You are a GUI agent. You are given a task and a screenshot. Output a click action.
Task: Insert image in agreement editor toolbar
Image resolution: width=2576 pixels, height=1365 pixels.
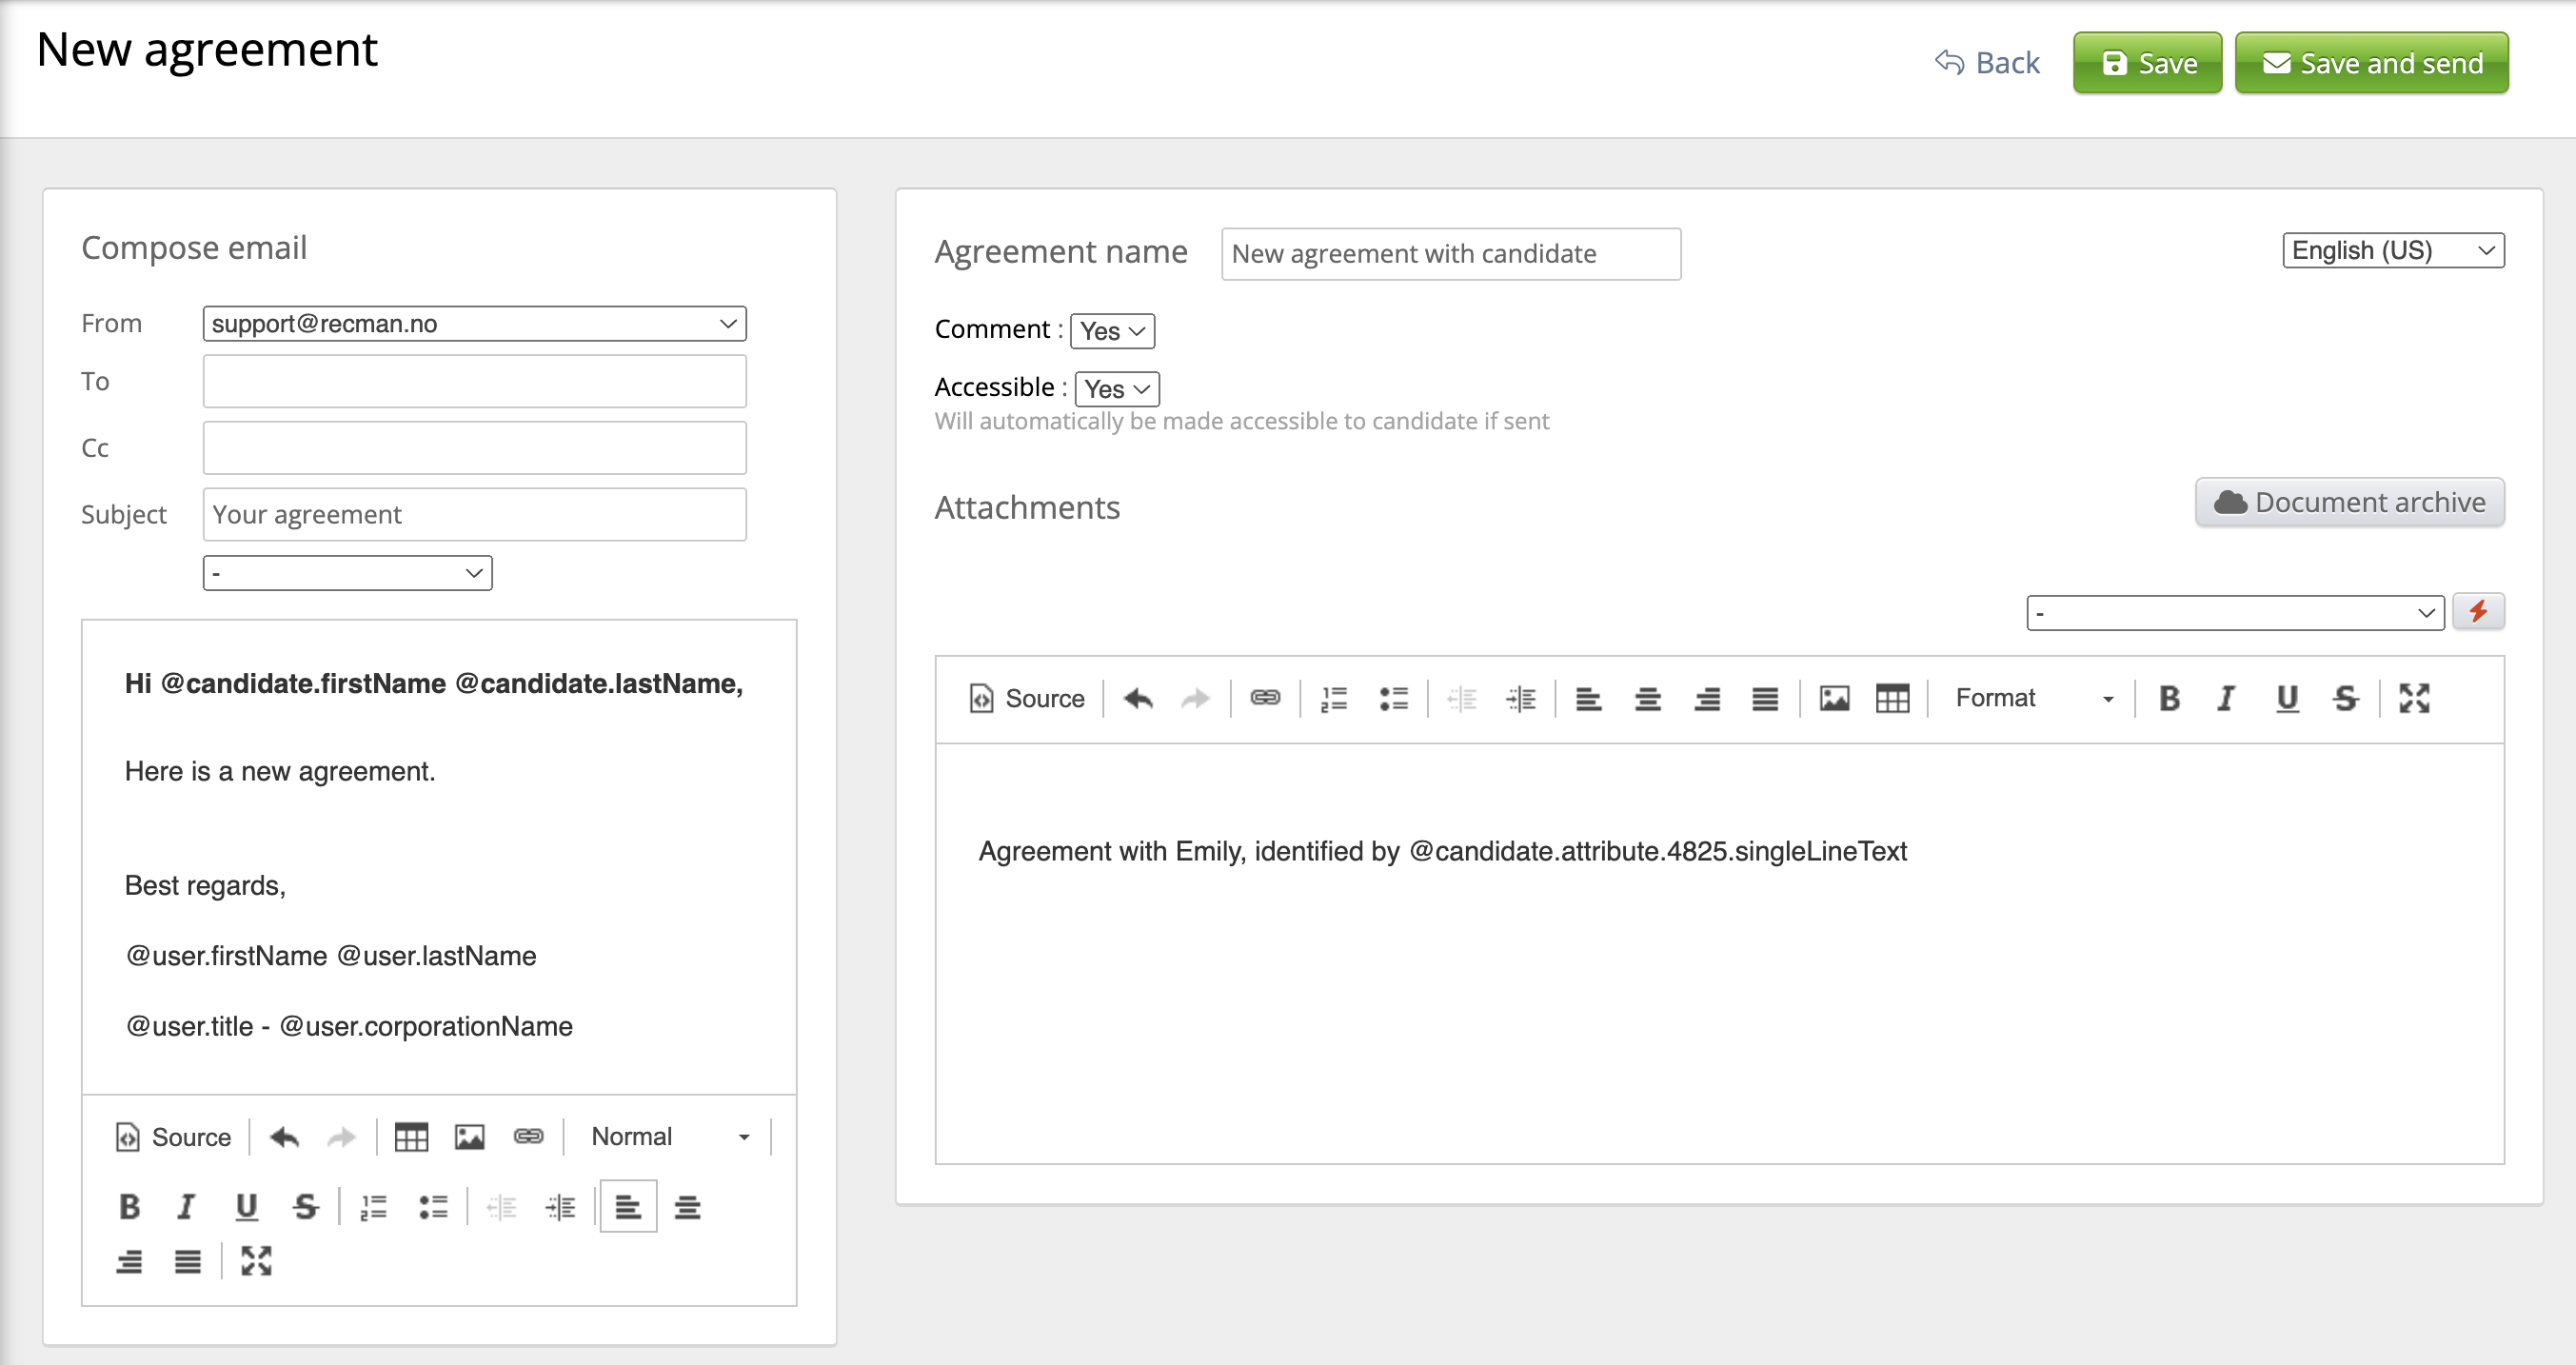tap(1833, 698)
